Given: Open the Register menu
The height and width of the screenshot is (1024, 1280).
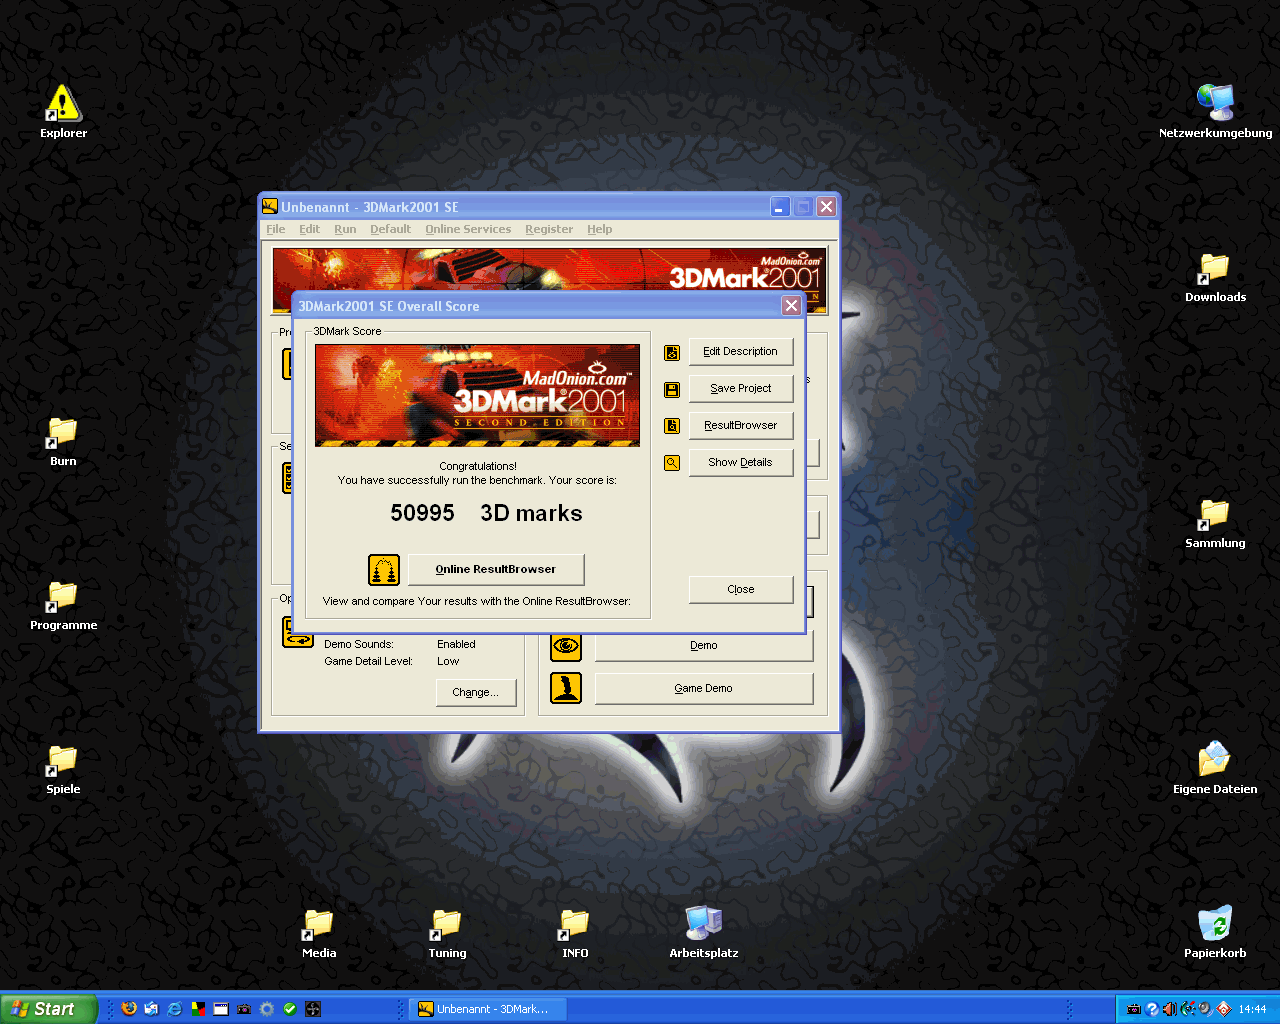Looking at the screenshot, I should tap(549, 229).
